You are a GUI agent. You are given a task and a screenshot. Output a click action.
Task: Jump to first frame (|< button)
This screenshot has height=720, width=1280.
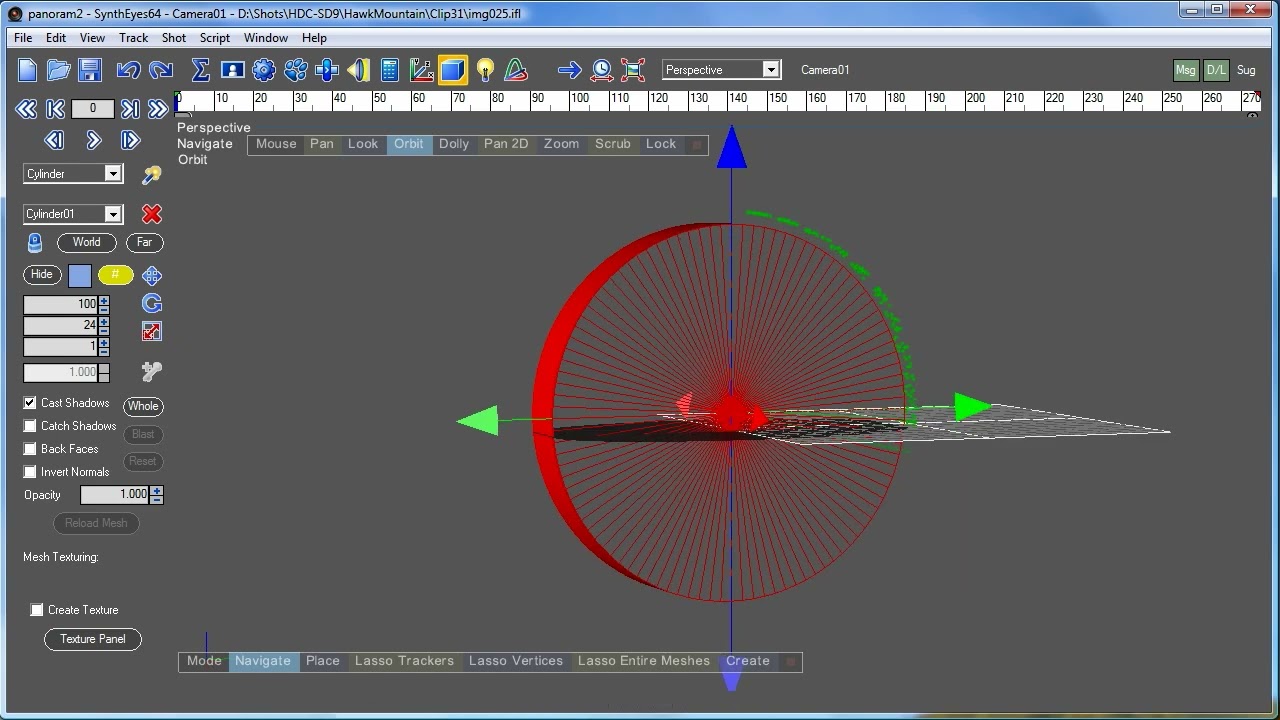[56, 109]
